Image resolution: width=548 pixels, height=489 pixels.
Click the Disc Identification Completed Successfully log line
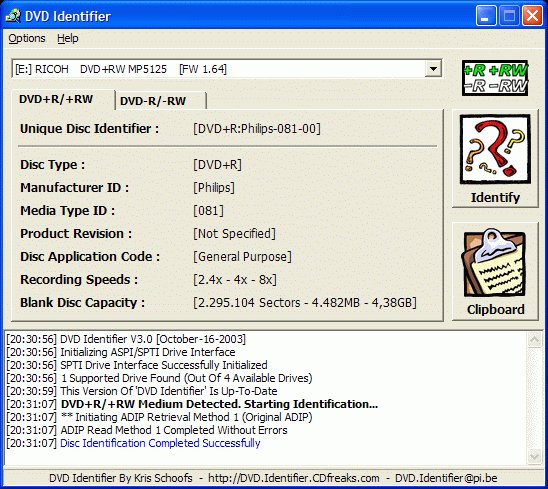pos(160,443)
